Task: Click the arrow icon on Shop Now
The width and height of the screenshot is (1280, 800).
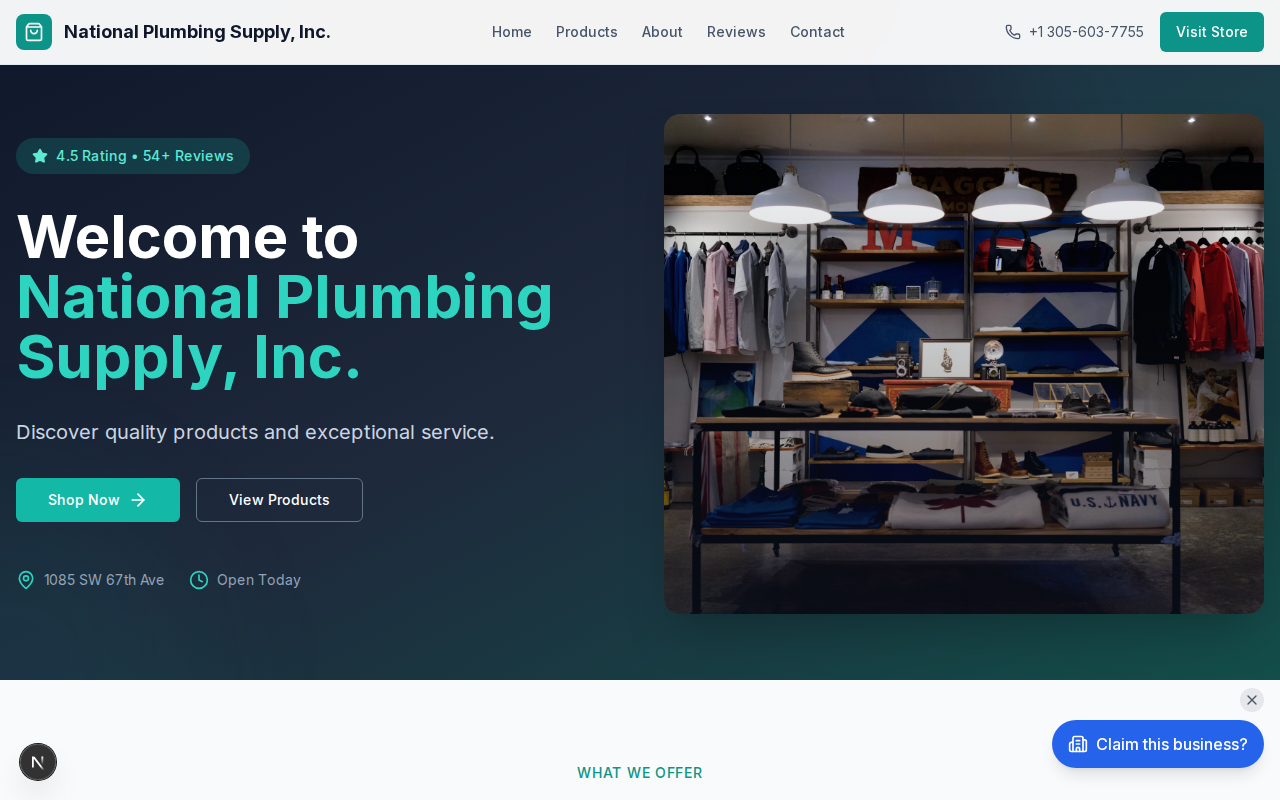Action: click(138, 500)
